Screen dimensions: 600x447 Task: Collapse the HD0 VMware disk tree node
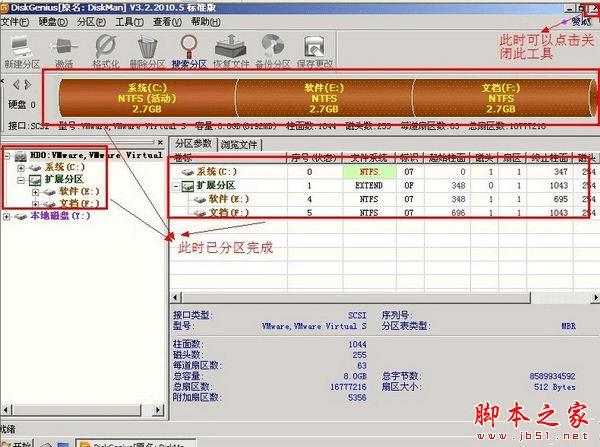(x=7, y=156)
